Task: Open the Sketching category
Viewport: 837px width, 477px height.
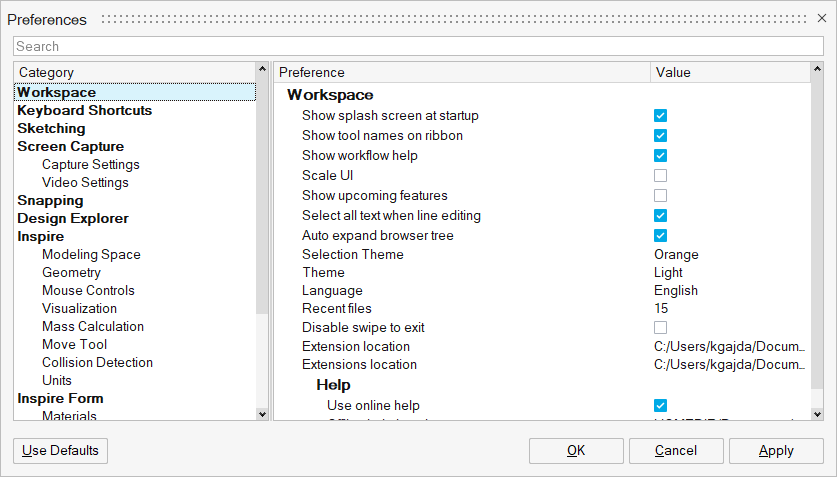Action: click(51, 129)
